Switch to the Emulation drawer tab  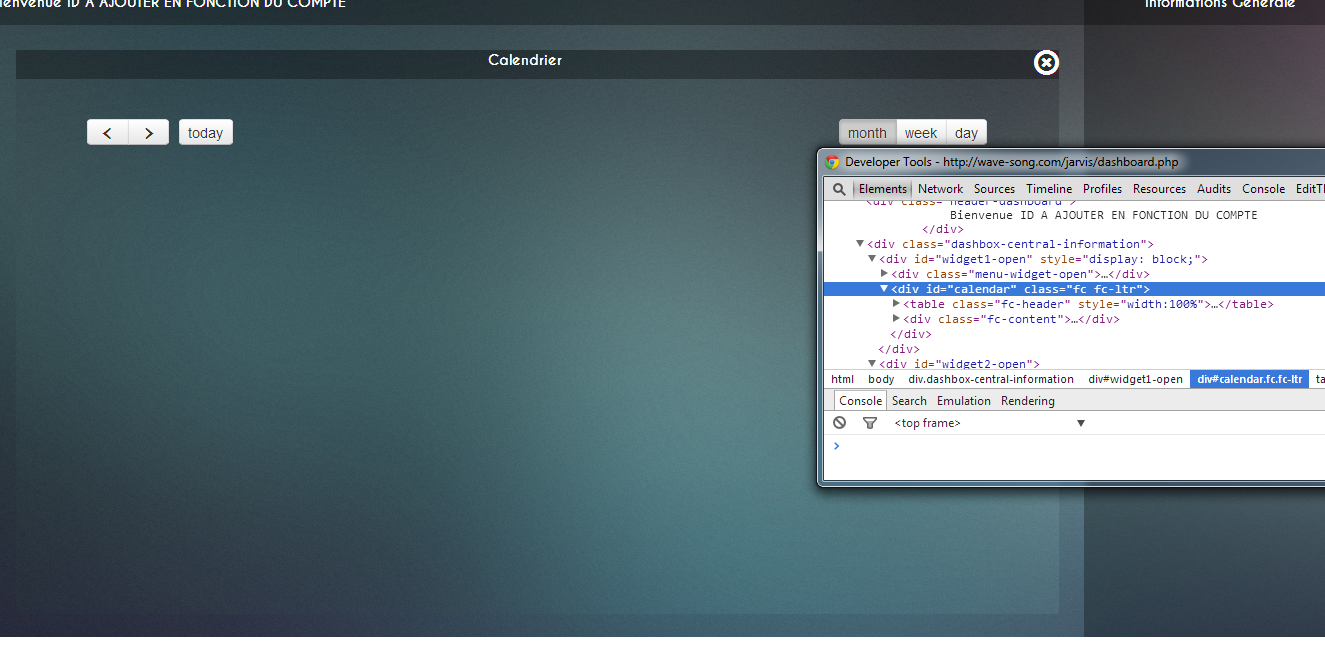point(963,401)
